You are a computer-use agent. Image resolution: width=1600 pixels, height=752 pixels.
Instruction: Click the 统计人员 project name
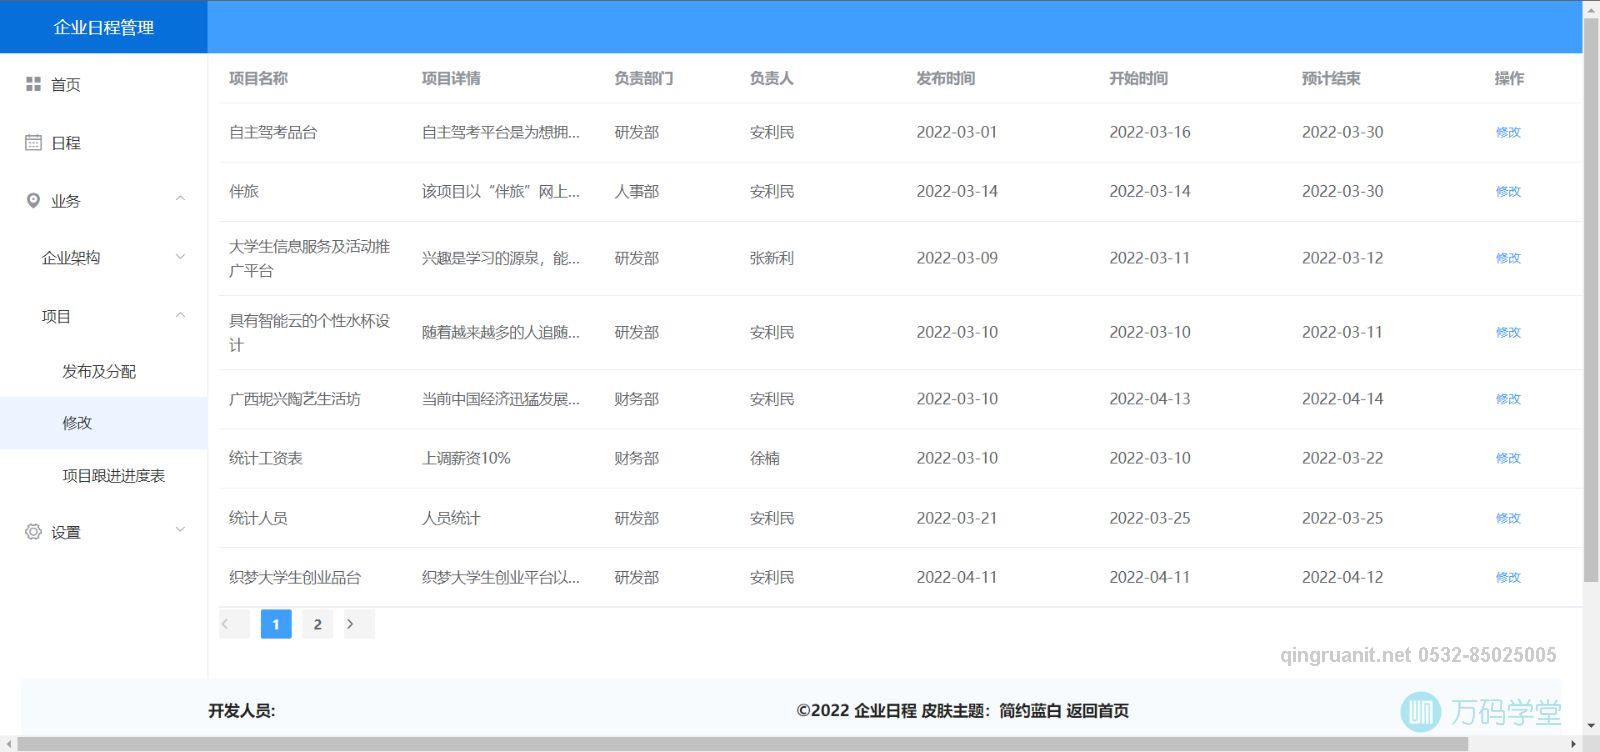pos(258,518)
